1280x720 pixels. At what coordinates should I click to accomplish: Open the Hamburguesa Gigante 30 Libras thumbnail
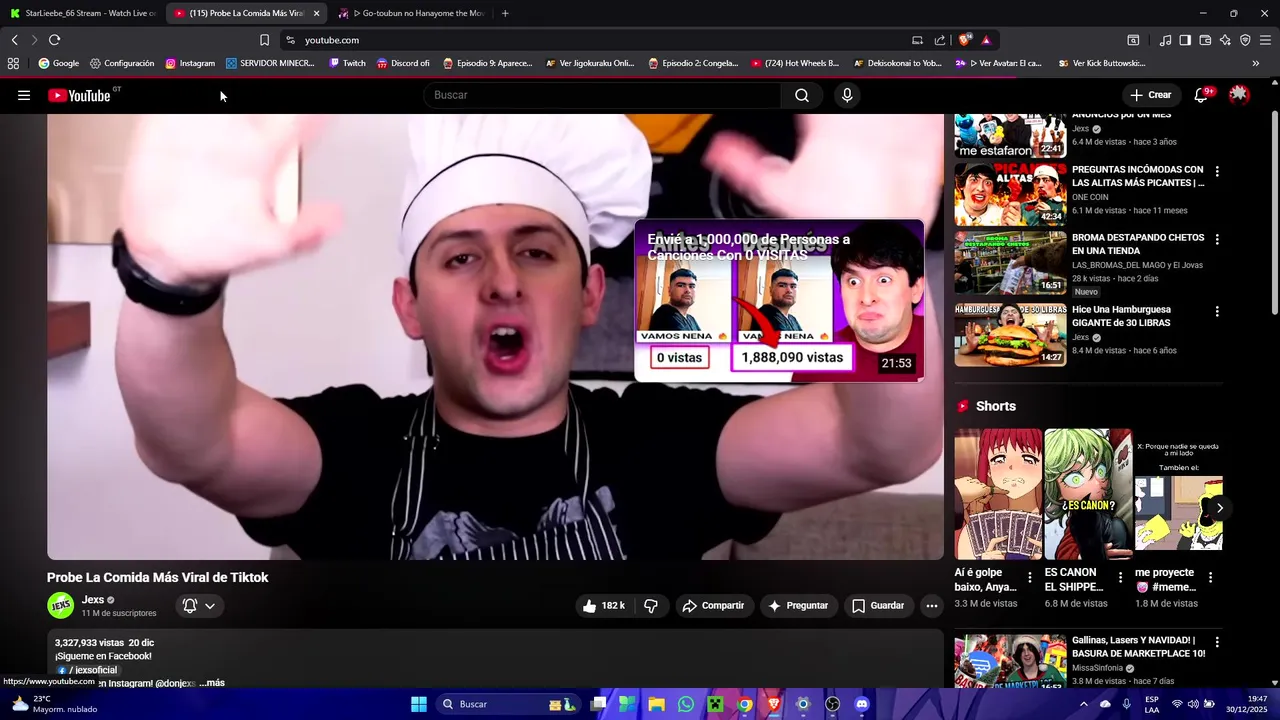pos(1010,335)
